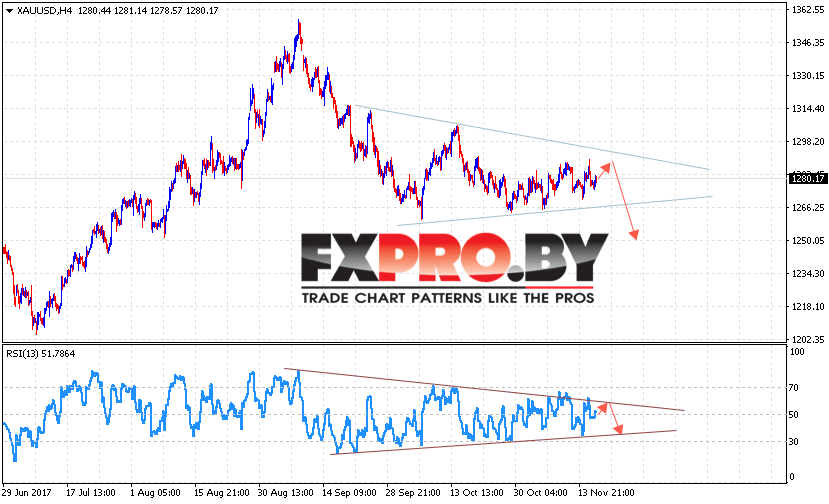Pick the 1346.35 price scale label
The image size is (829, 504).
(808, 42)
